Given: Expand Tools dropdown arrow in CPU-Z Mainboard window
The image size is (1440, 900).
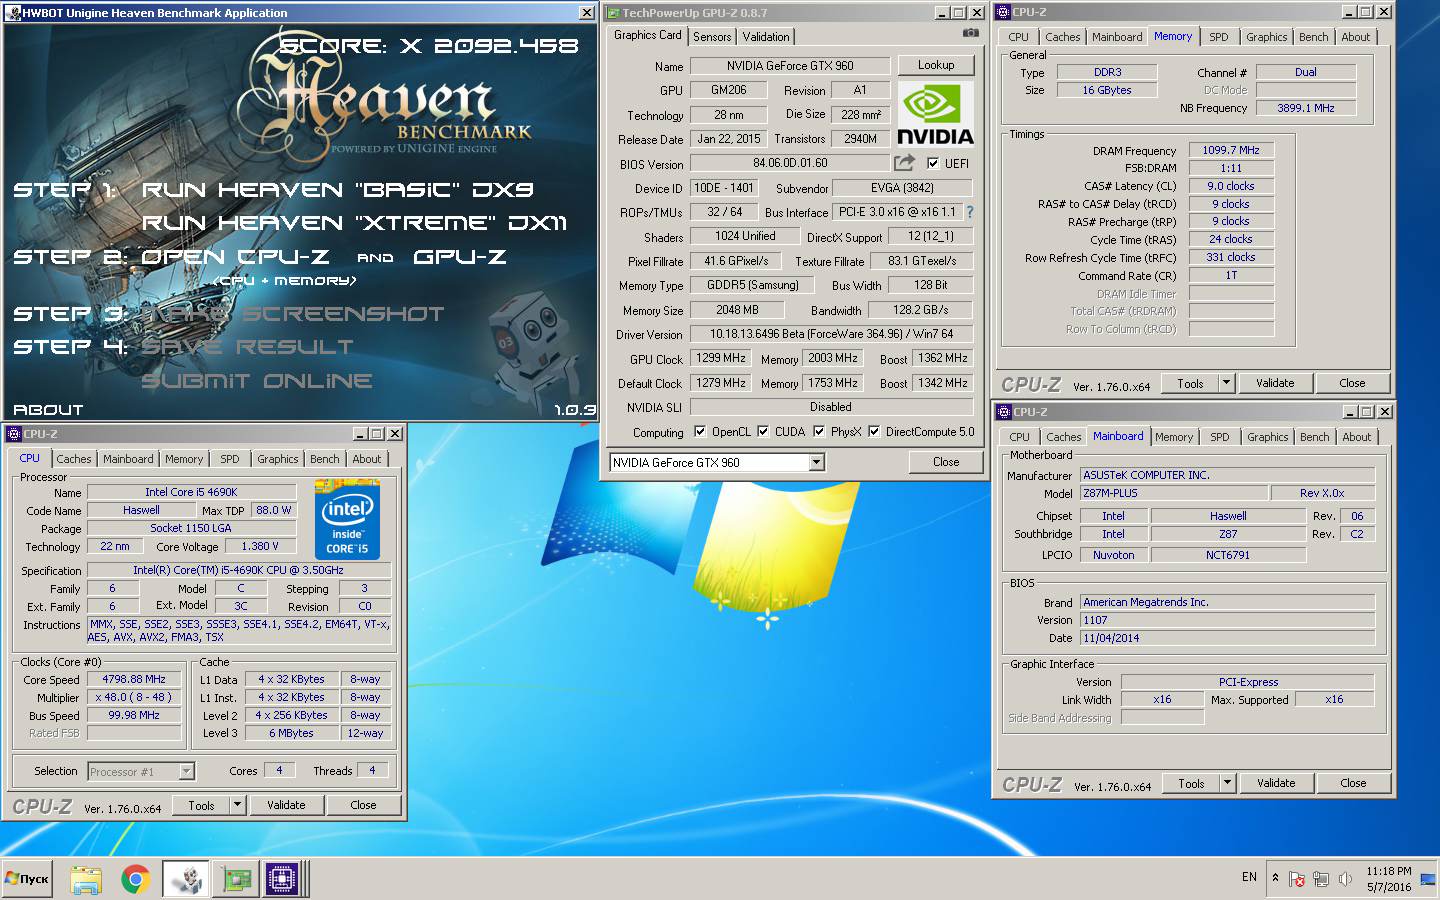Looking at the screenshot, I should 1227,783.
